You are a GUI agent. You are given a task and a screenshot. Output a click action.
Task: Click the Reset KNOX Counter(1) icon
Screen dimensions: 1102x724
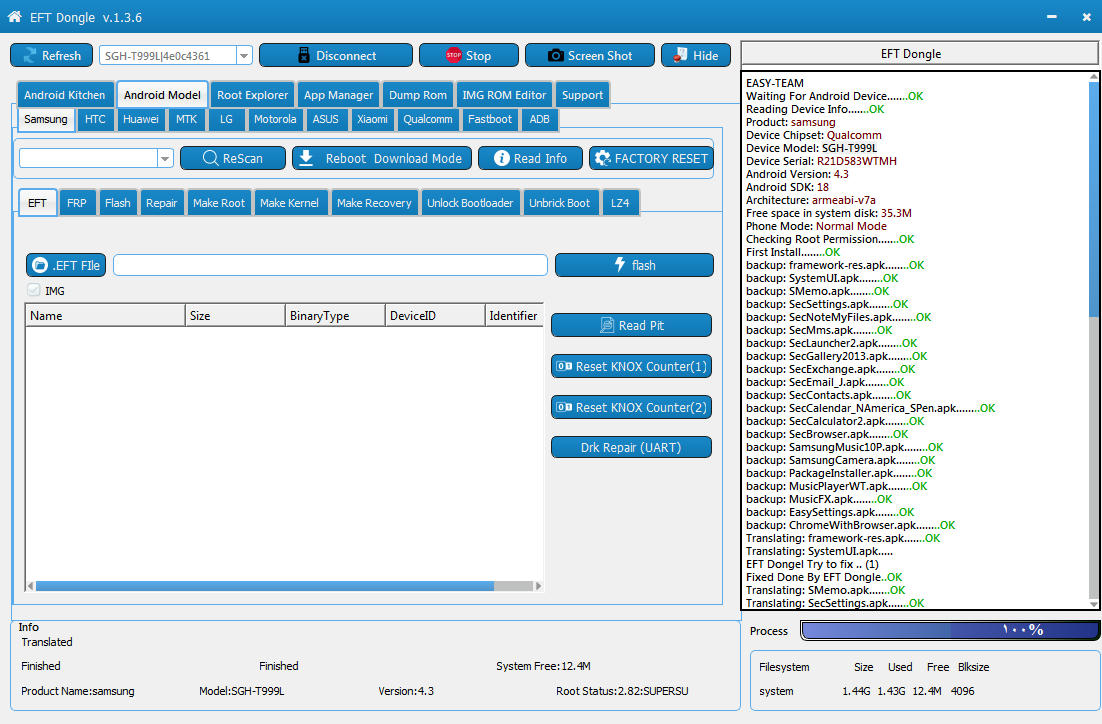[x=564, y=366]
